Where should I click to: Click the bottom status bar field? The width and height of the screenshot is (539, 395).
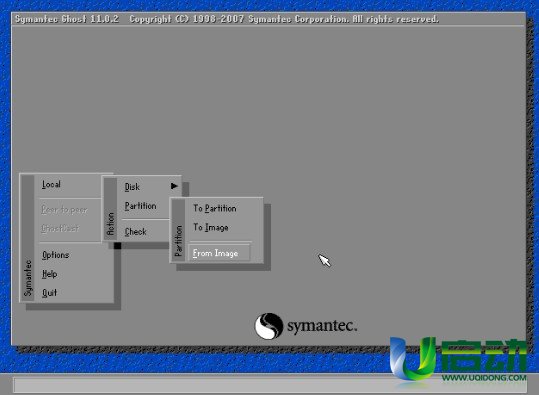click(270, 385)
